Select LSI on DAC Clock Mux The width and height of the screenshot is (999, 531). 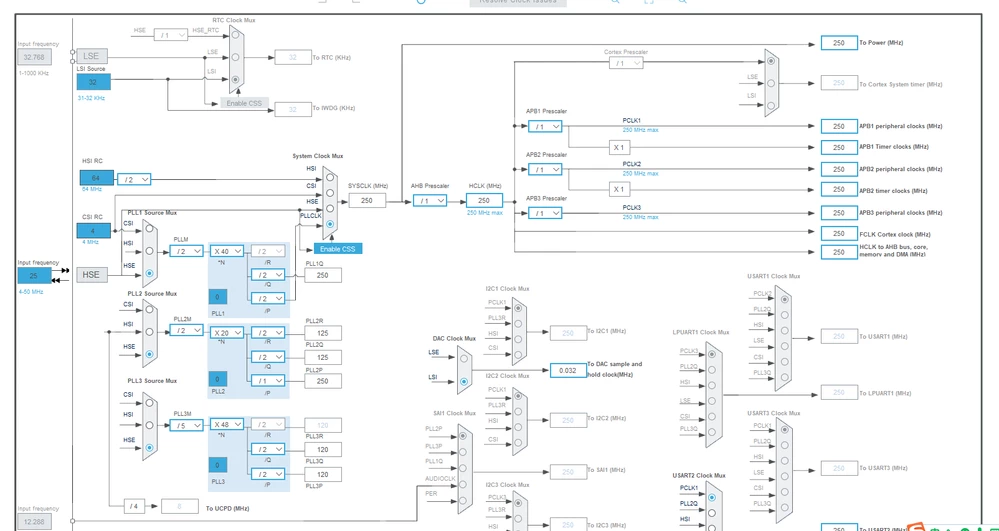pos(464,381)
